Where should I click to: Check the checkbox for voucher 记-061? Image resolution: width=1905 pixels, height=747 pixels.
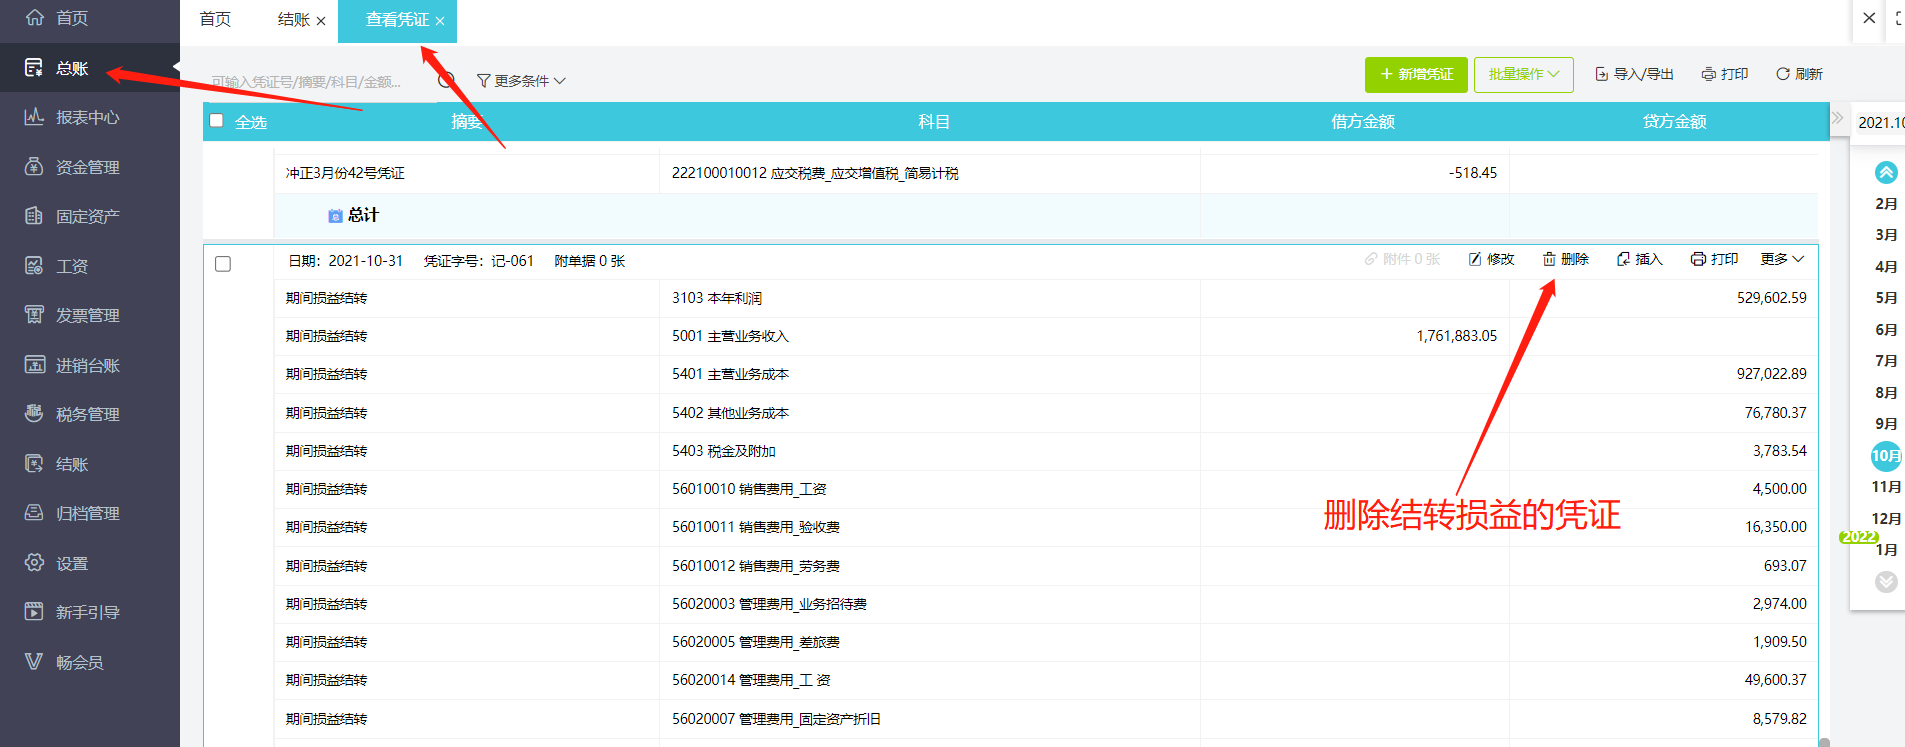coord(223,264)
